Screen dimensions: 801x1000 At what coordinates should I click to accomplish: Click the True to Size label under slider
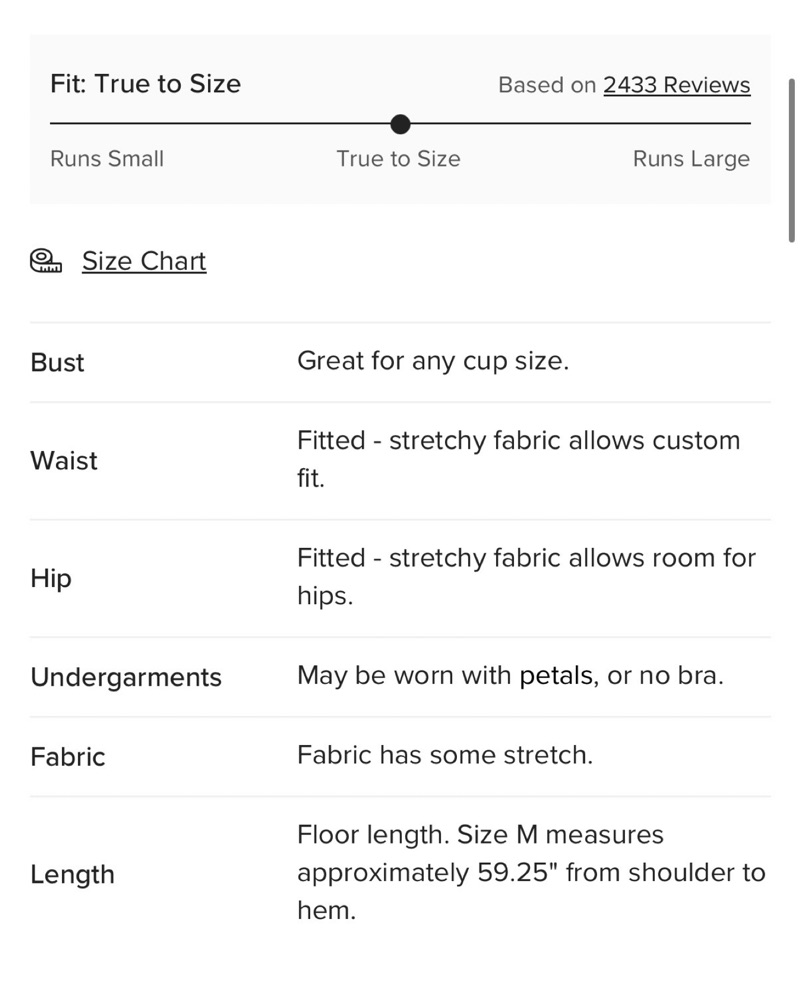click(x=399, y=159)
